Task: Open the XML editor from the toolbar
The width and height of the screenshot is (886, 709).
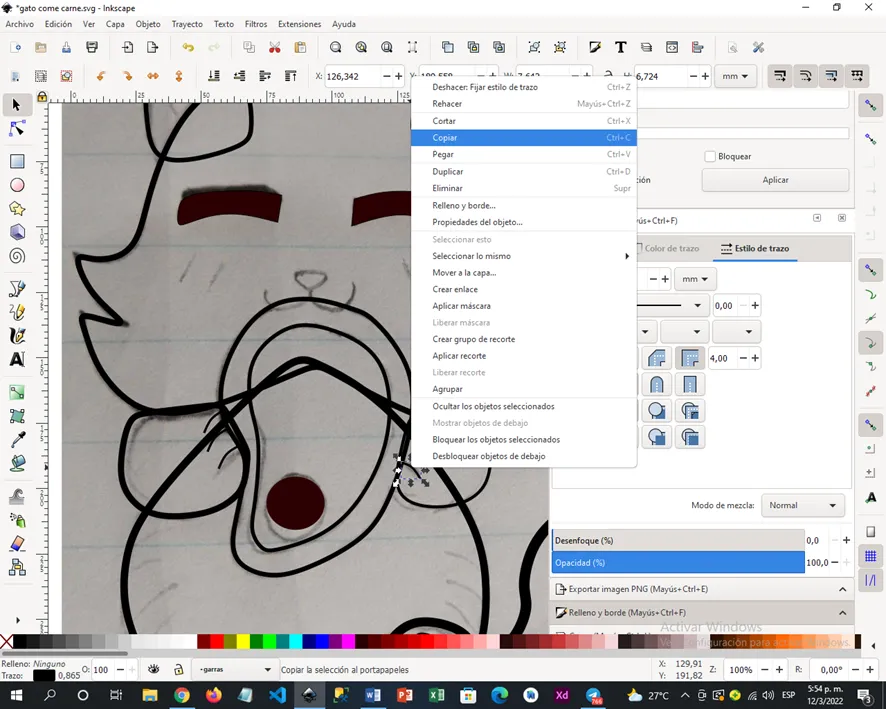Action: [x=672, y=47]
